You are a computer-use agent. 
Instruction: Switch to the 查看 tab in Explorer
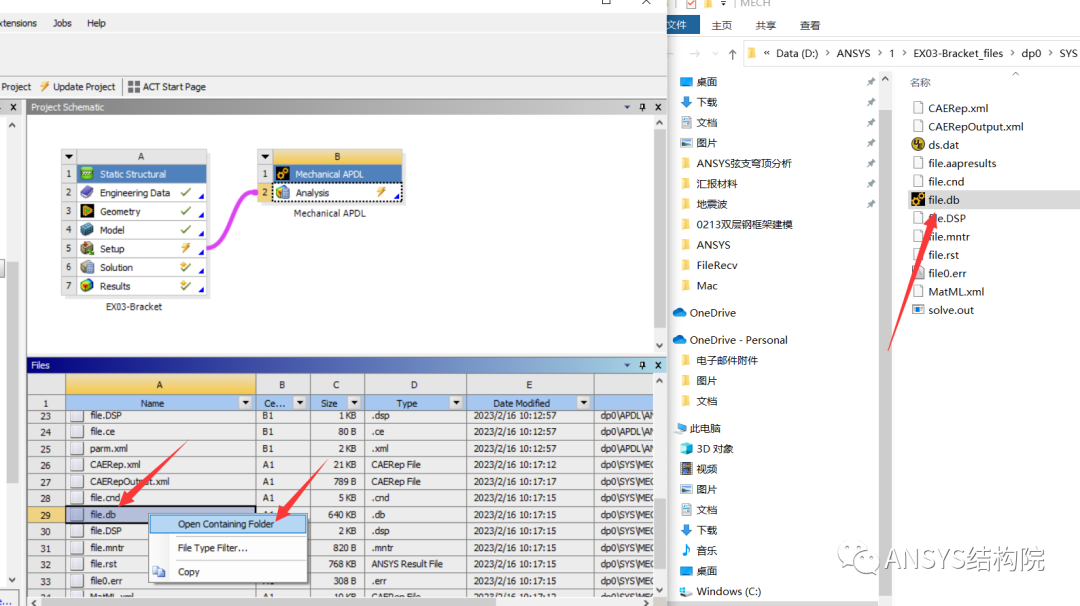click(810, 25)
